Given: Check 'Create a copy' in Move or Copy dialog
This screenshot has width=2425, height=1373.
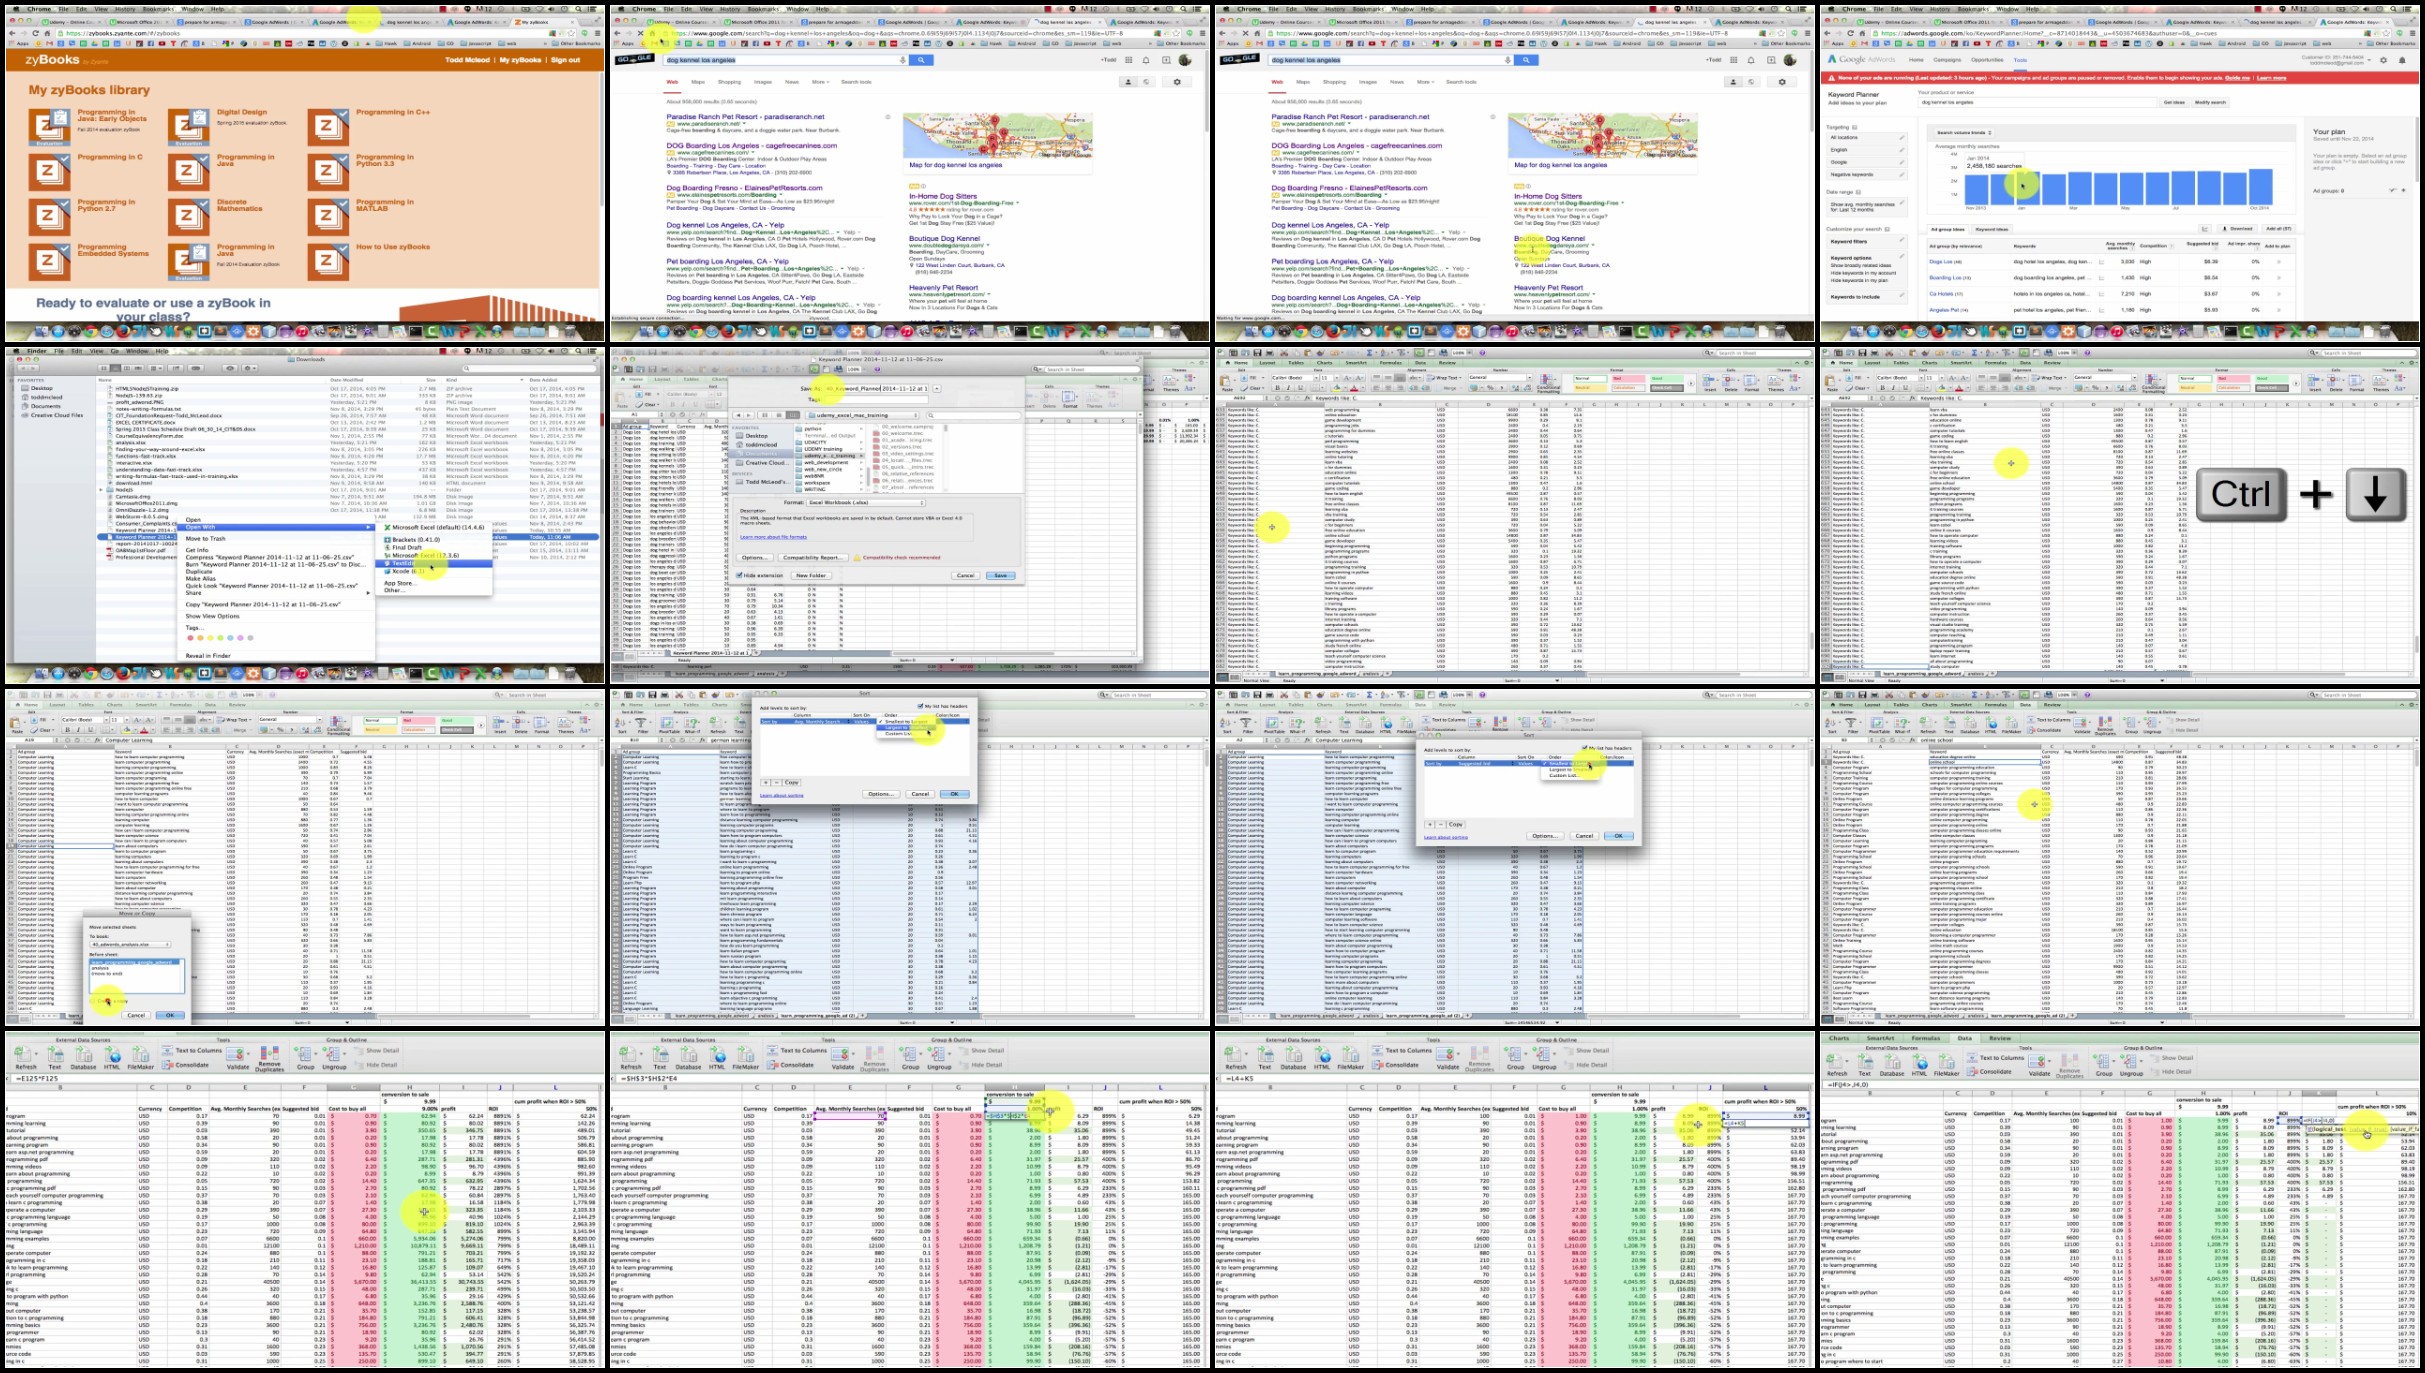Looking at the screenshot, I should 92,1001.
